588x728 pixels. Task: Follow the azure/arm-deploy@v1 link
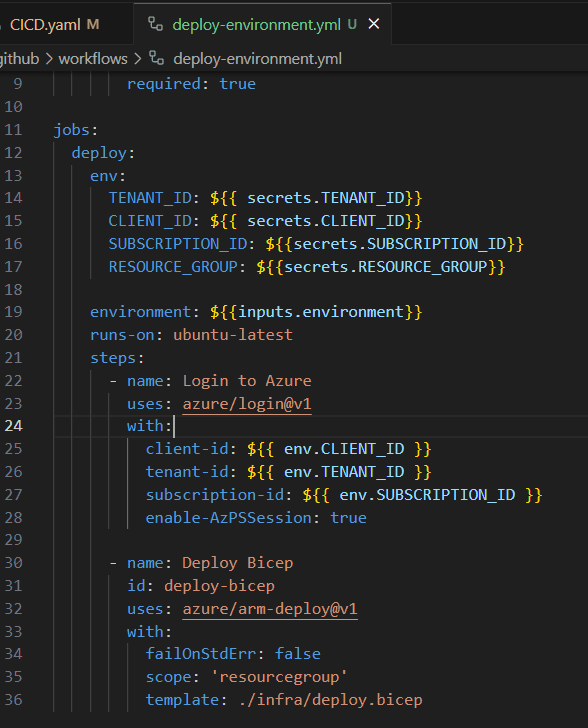coord(270,608)
